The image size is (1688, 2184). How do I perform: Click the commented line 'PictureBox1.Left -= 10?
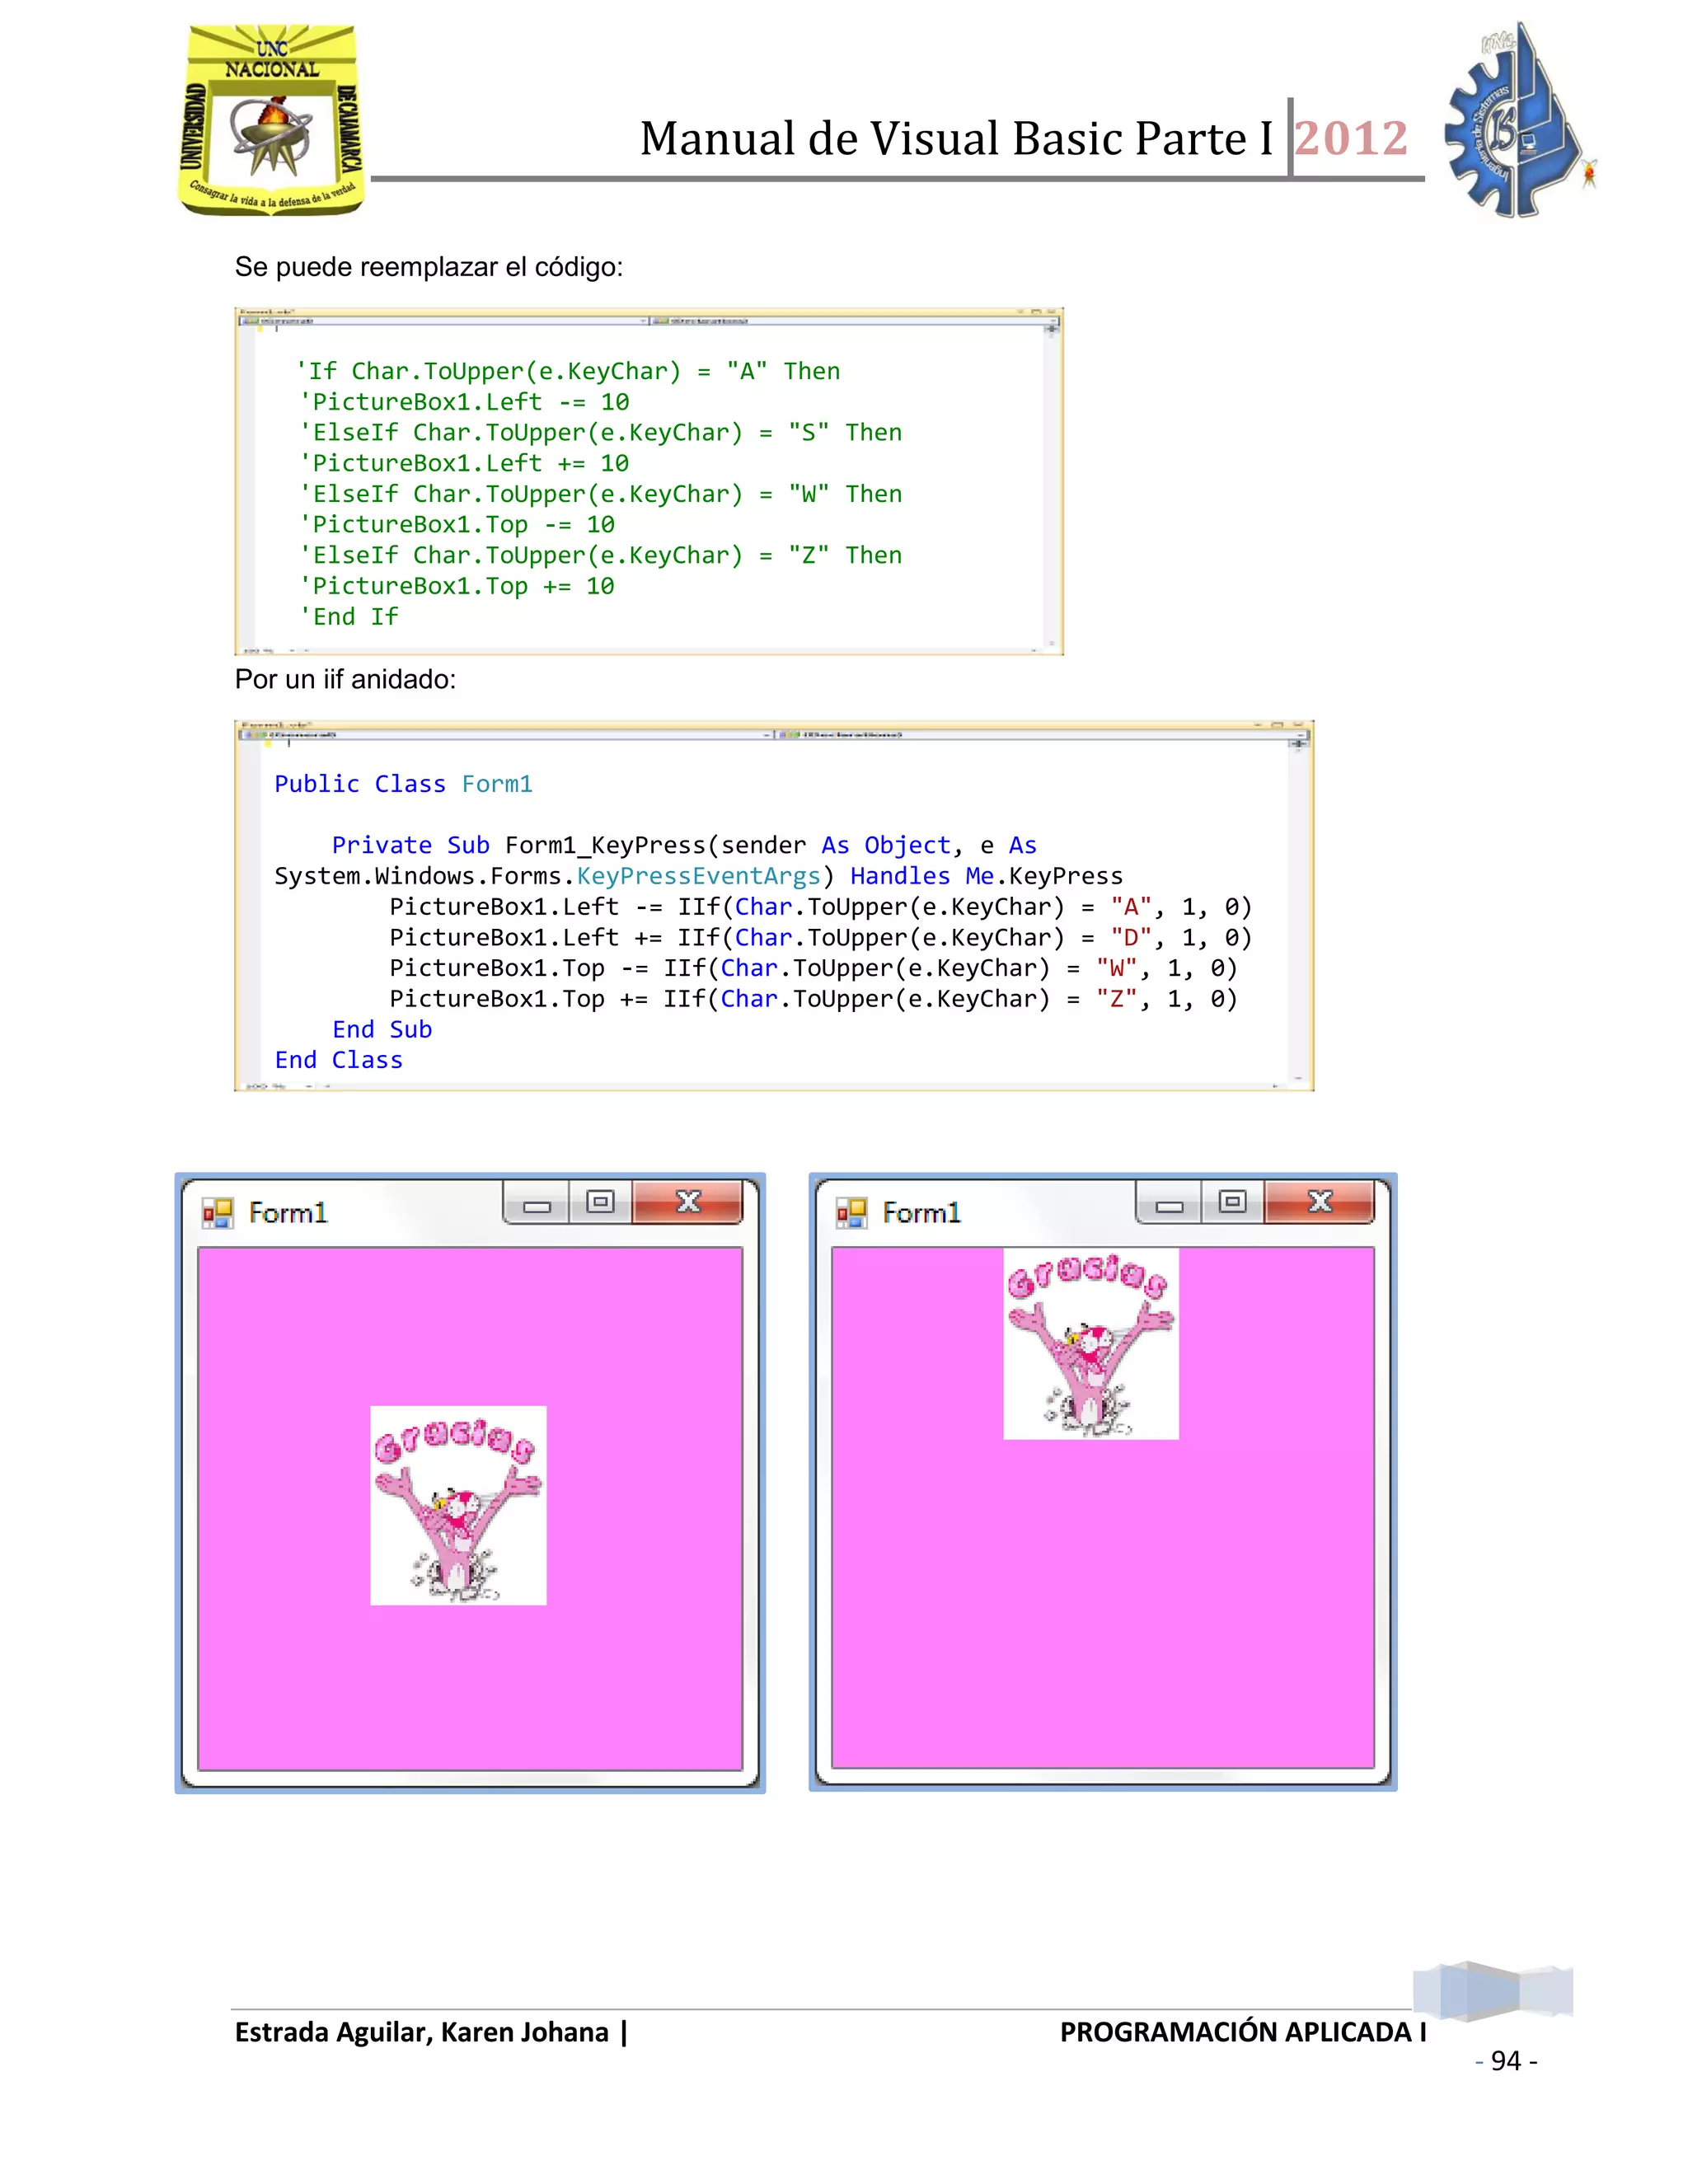464,402
